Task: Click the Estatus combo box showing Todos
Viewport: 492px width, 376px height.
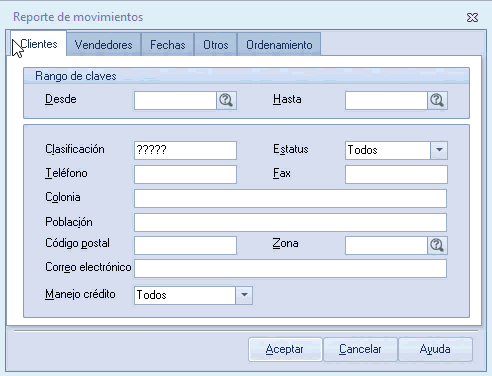Action: click(388, 150)
